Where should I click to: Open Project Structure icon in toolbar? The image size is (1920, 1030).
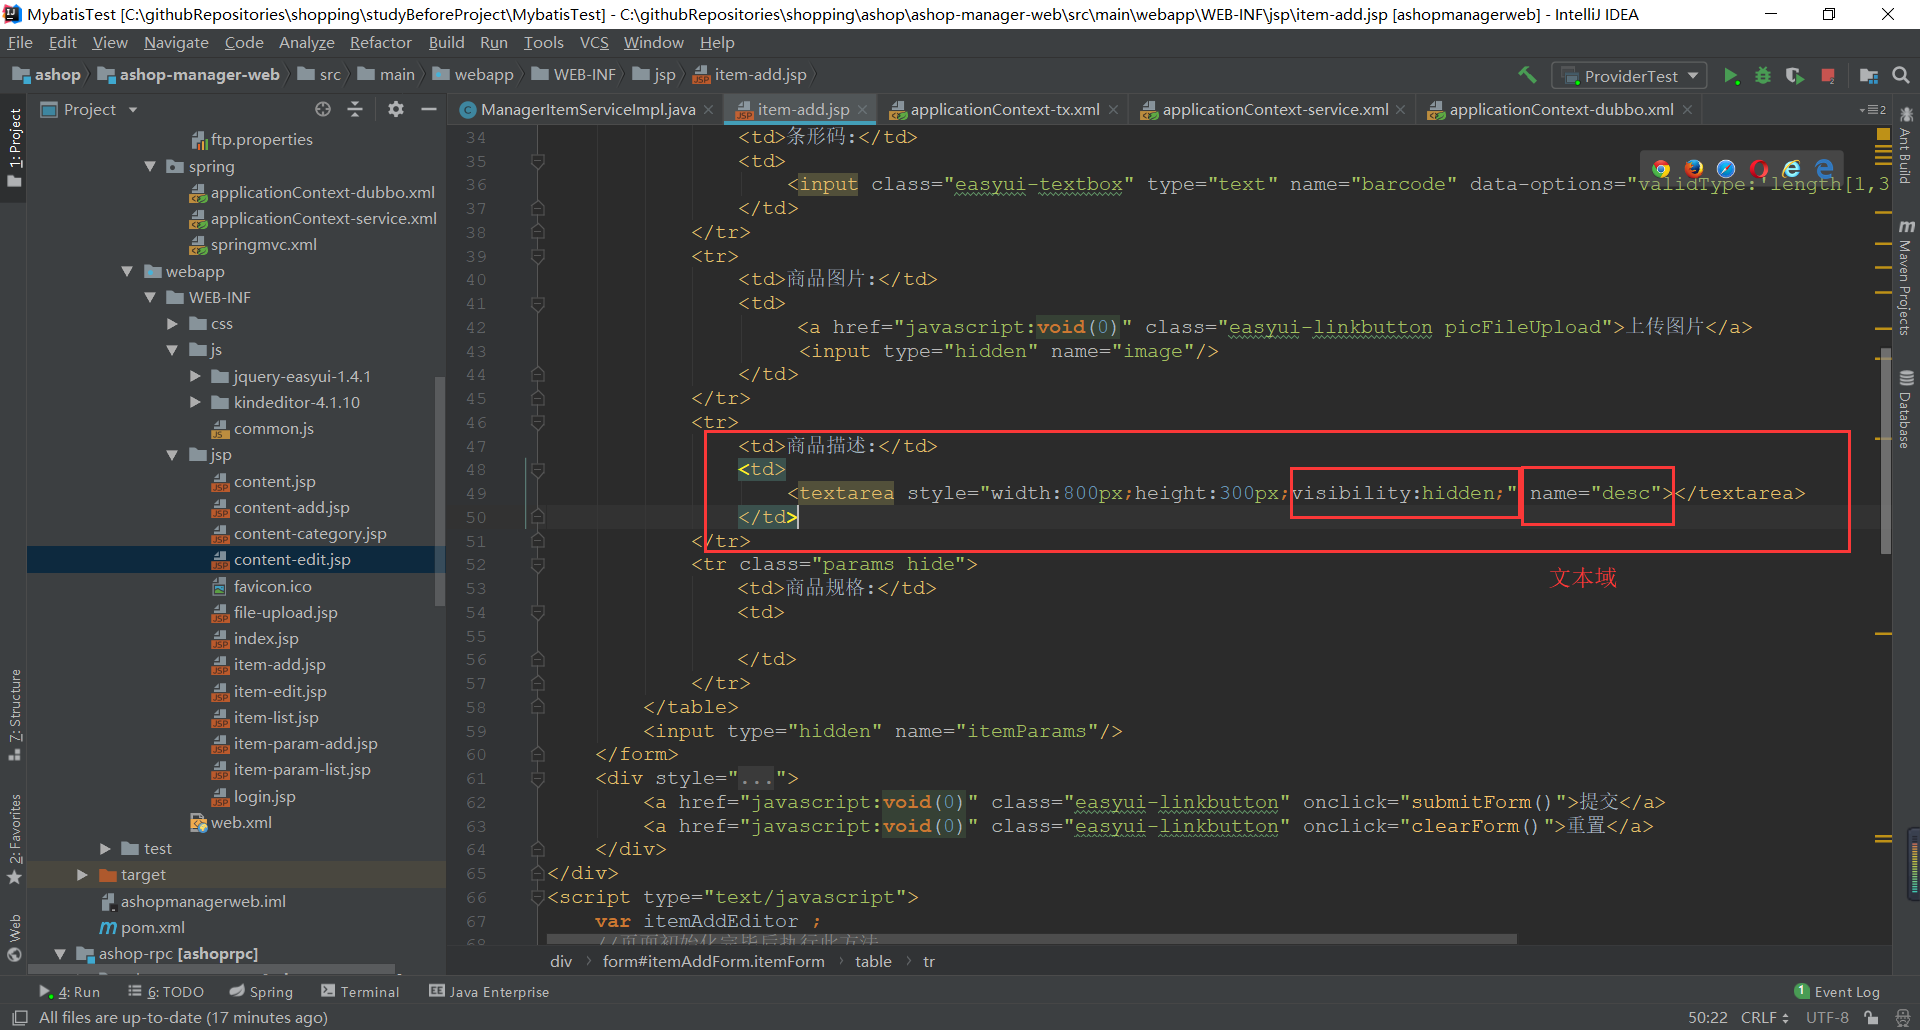pos(1868,76)
